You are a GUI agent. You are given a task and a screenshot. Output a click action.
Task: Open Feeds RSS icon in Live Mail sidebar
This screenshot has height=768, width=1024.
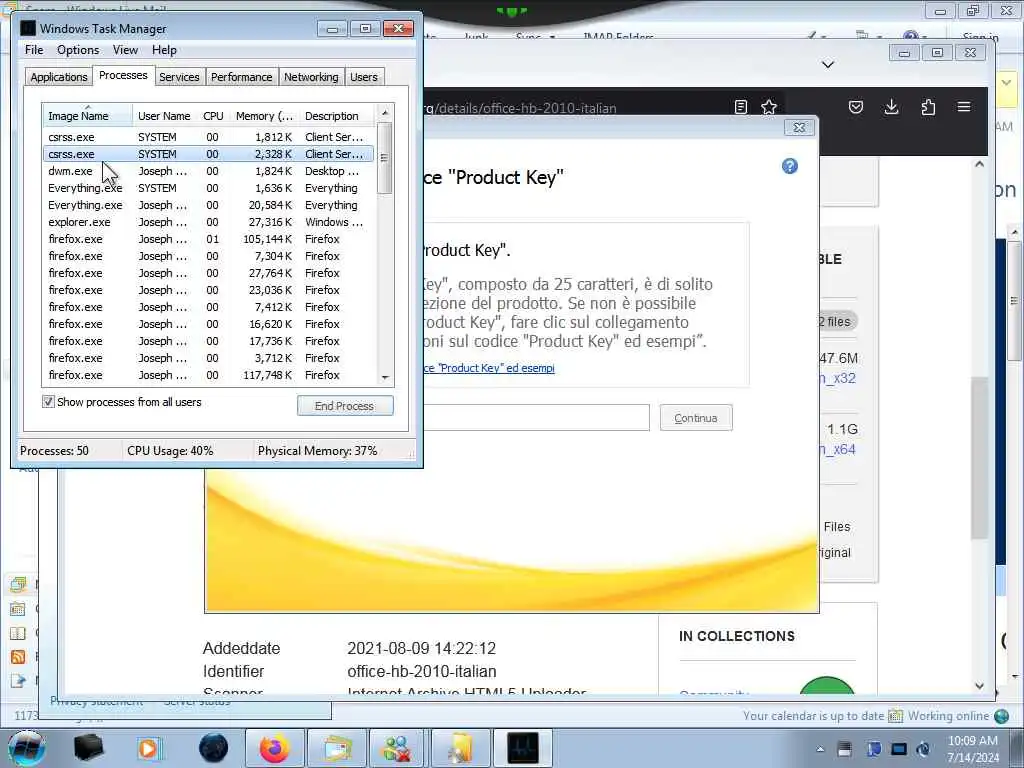[x=18, y=656]
